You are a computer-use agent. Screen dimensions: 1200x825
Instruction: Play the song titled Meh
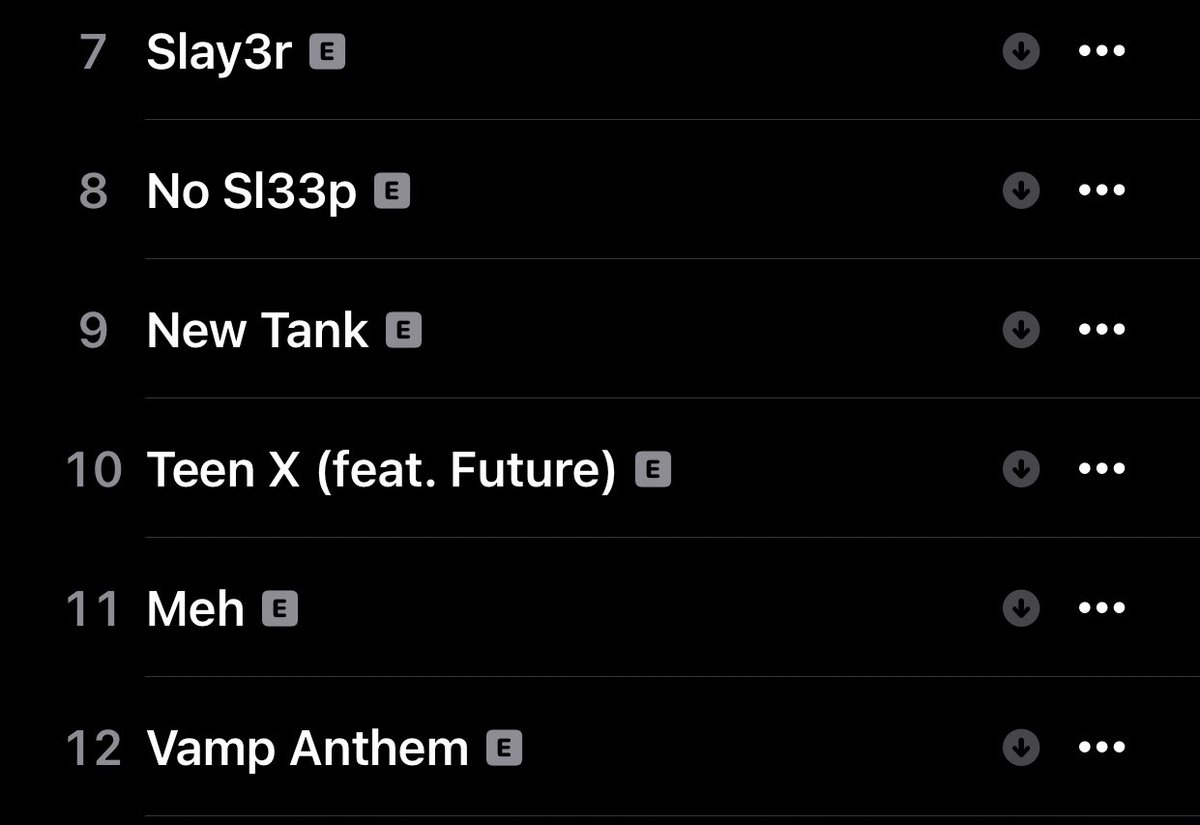pyautogui.click(x=195, y=608)
